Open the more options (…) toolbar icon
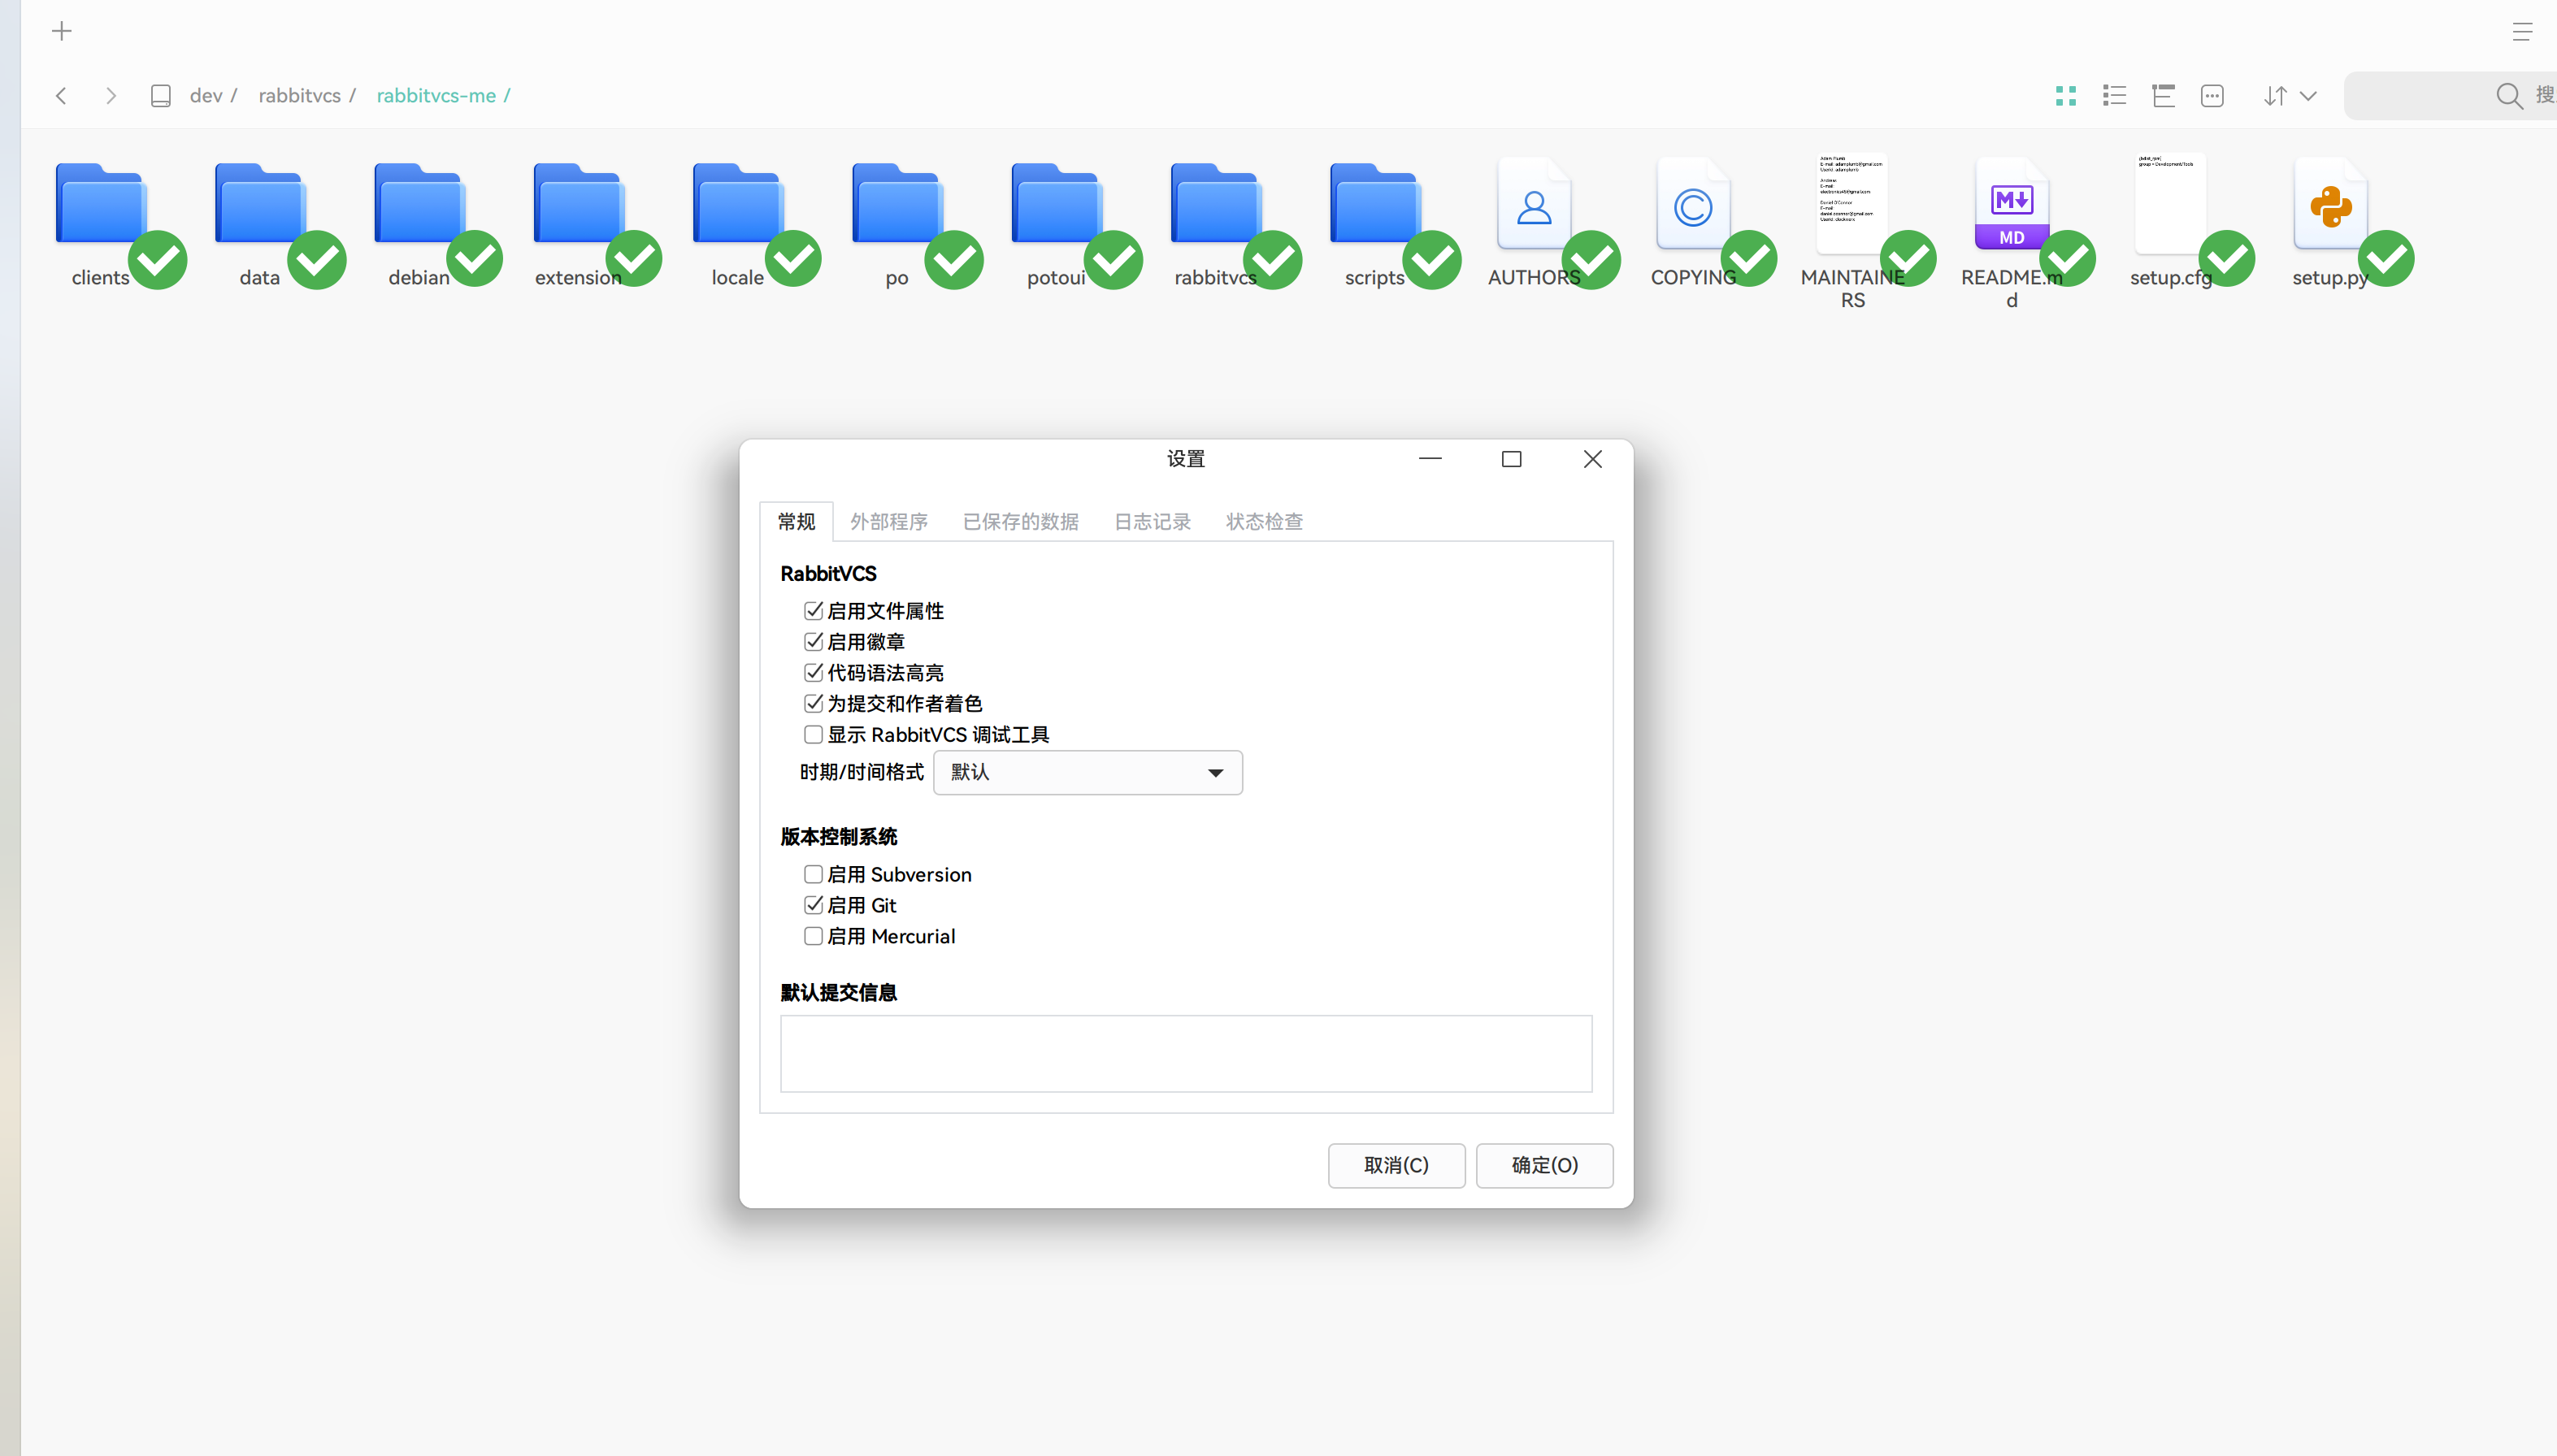This screenshot has width=2557, height=1456. [2211, 95]
